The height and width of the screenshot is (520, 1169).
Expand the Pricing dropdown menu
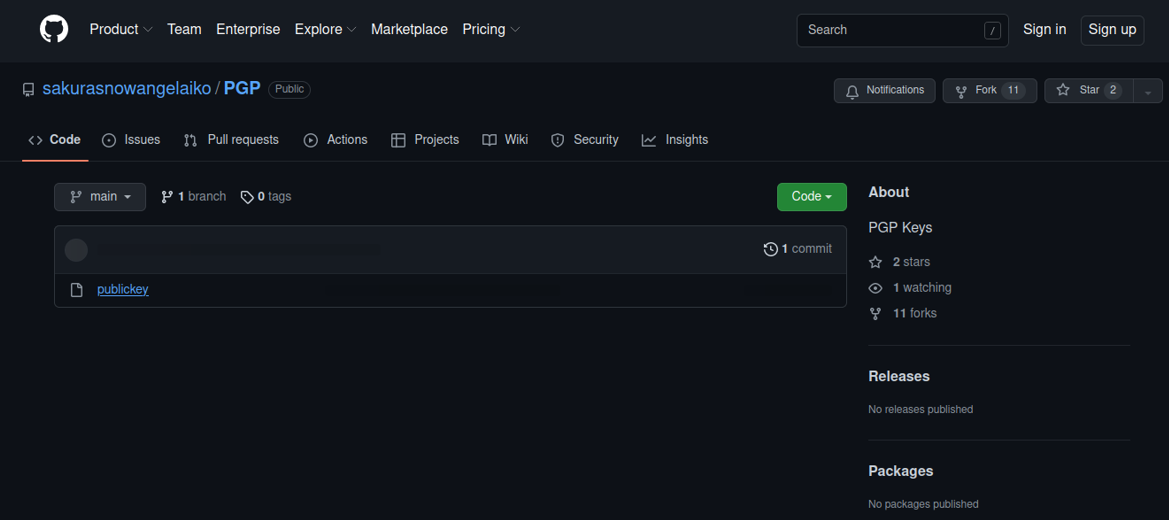tap(491, 29)
